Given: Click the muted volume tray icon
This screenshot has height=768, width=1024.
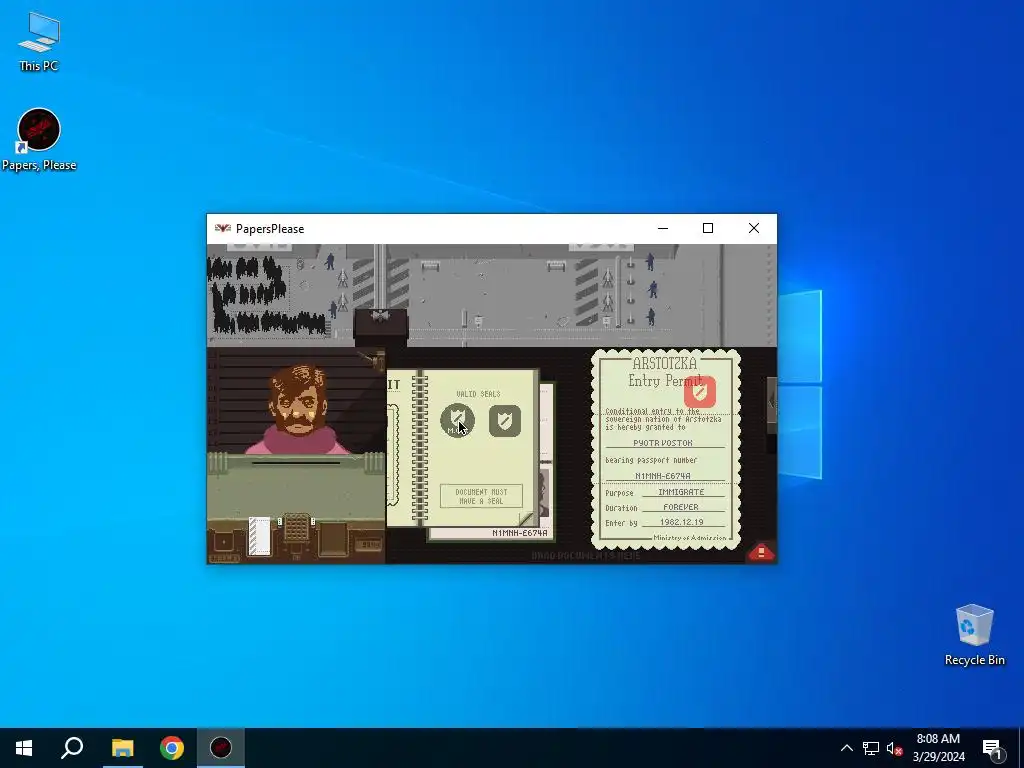Looking at the screenshot, I should pos(894,748).
